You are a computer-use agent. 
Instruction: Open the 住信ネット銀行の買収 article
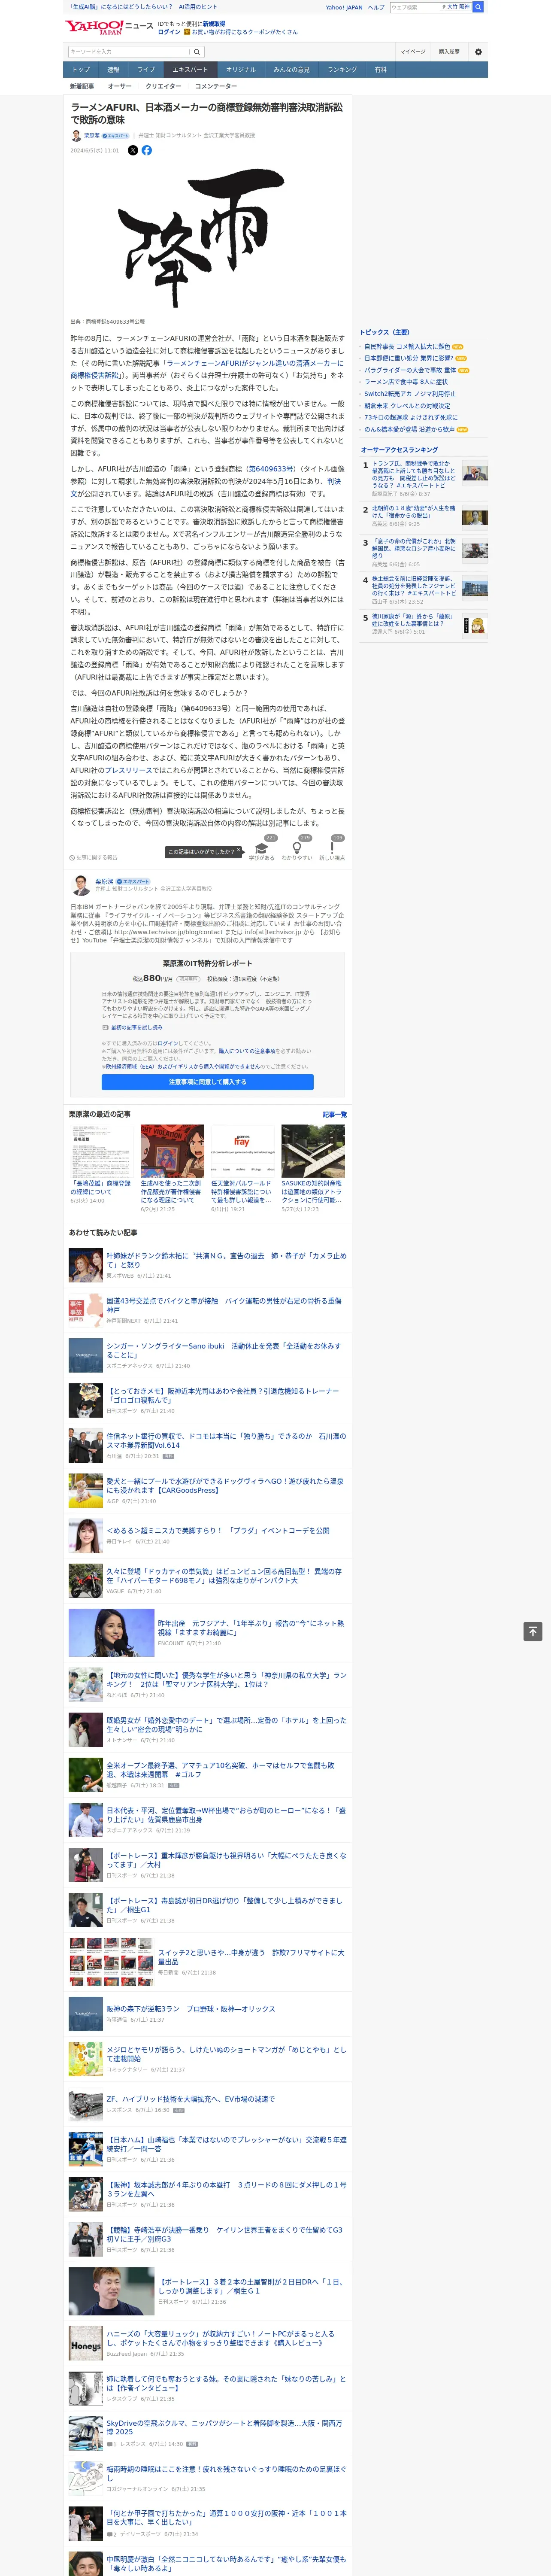tap(226, 1441)
